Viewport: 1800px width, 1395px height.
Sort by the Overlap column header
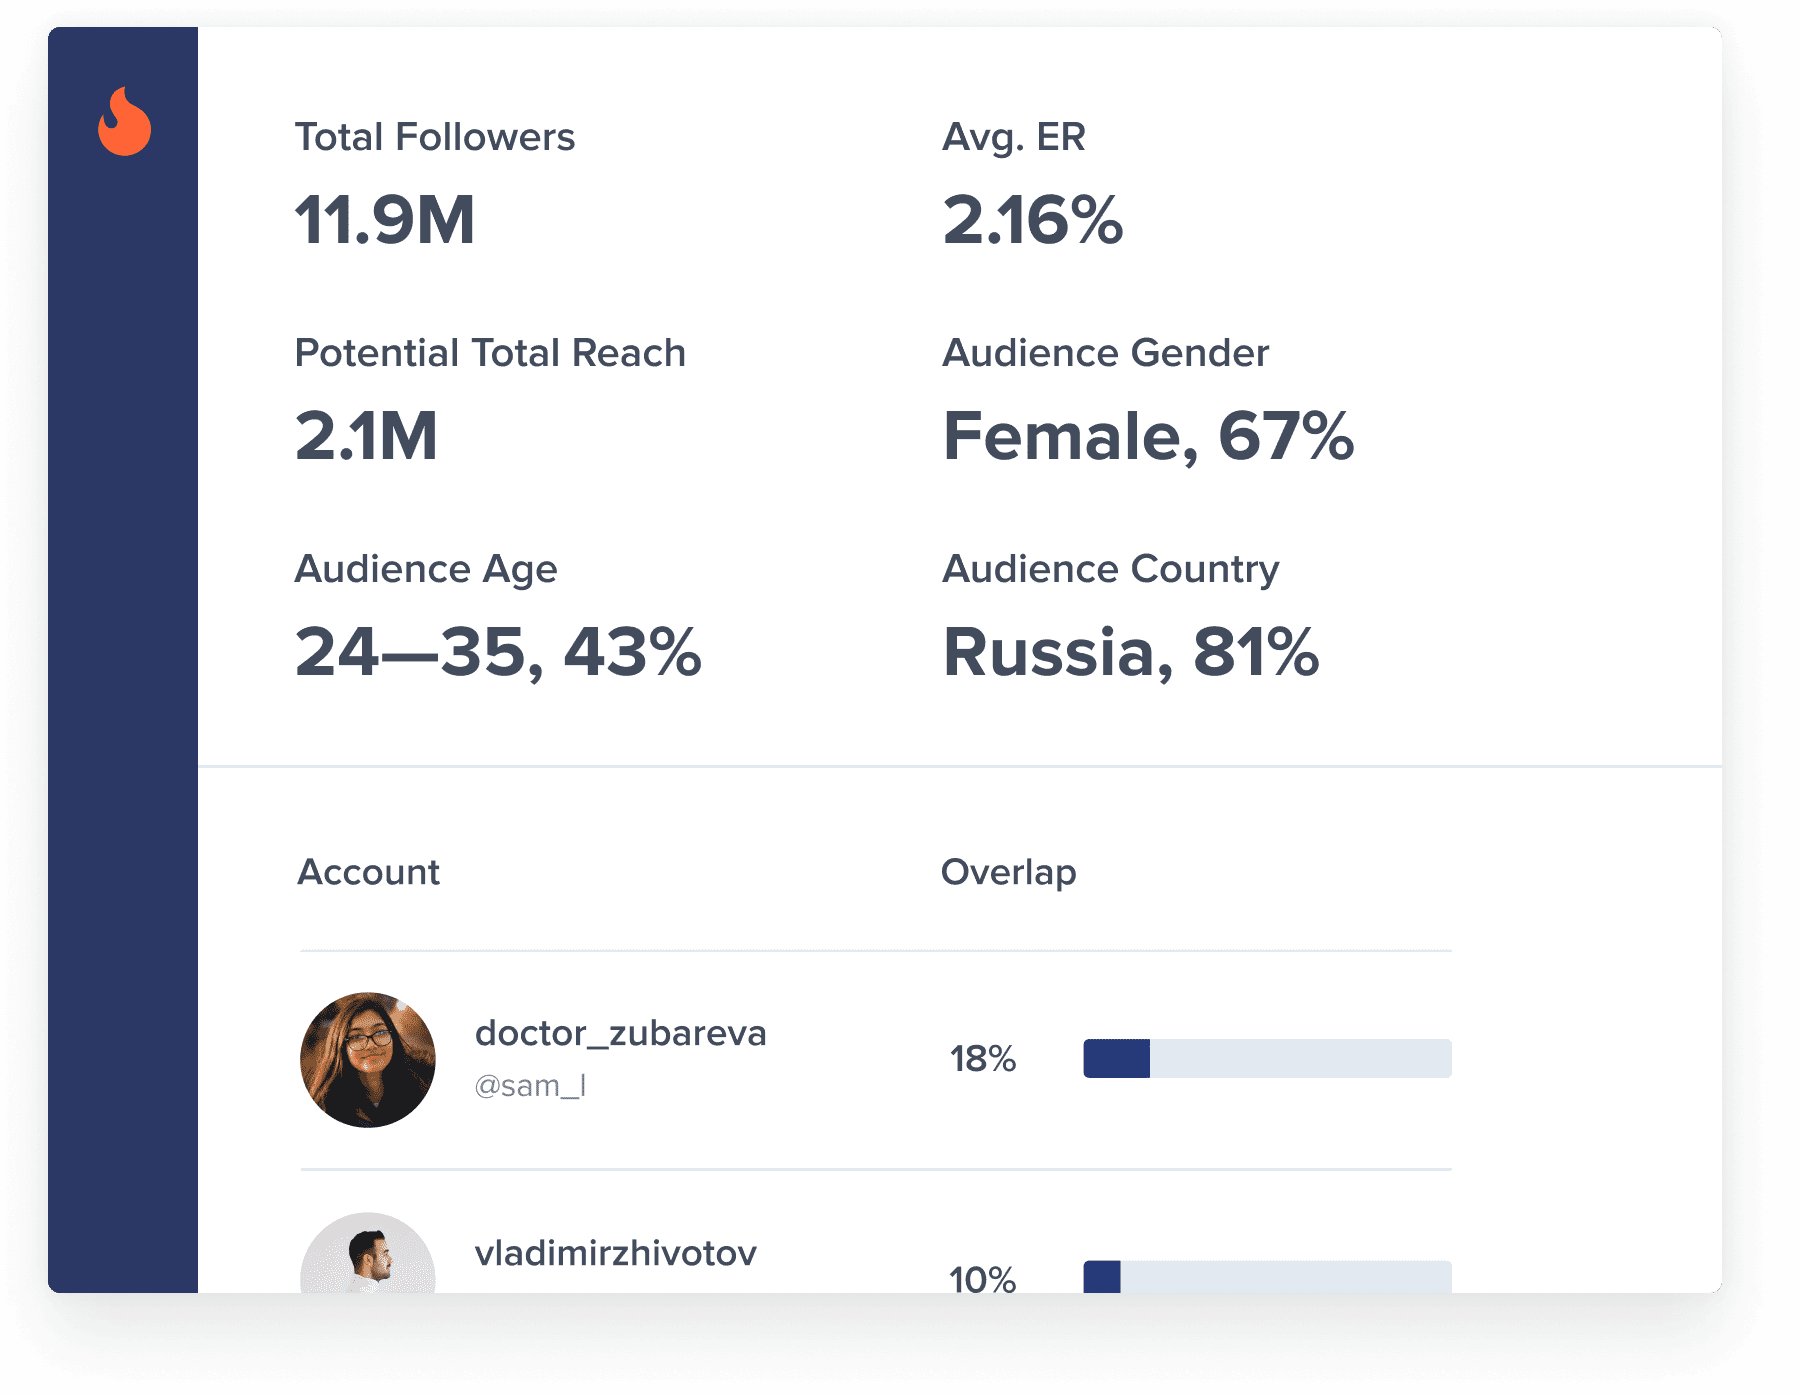point(1008,872)
